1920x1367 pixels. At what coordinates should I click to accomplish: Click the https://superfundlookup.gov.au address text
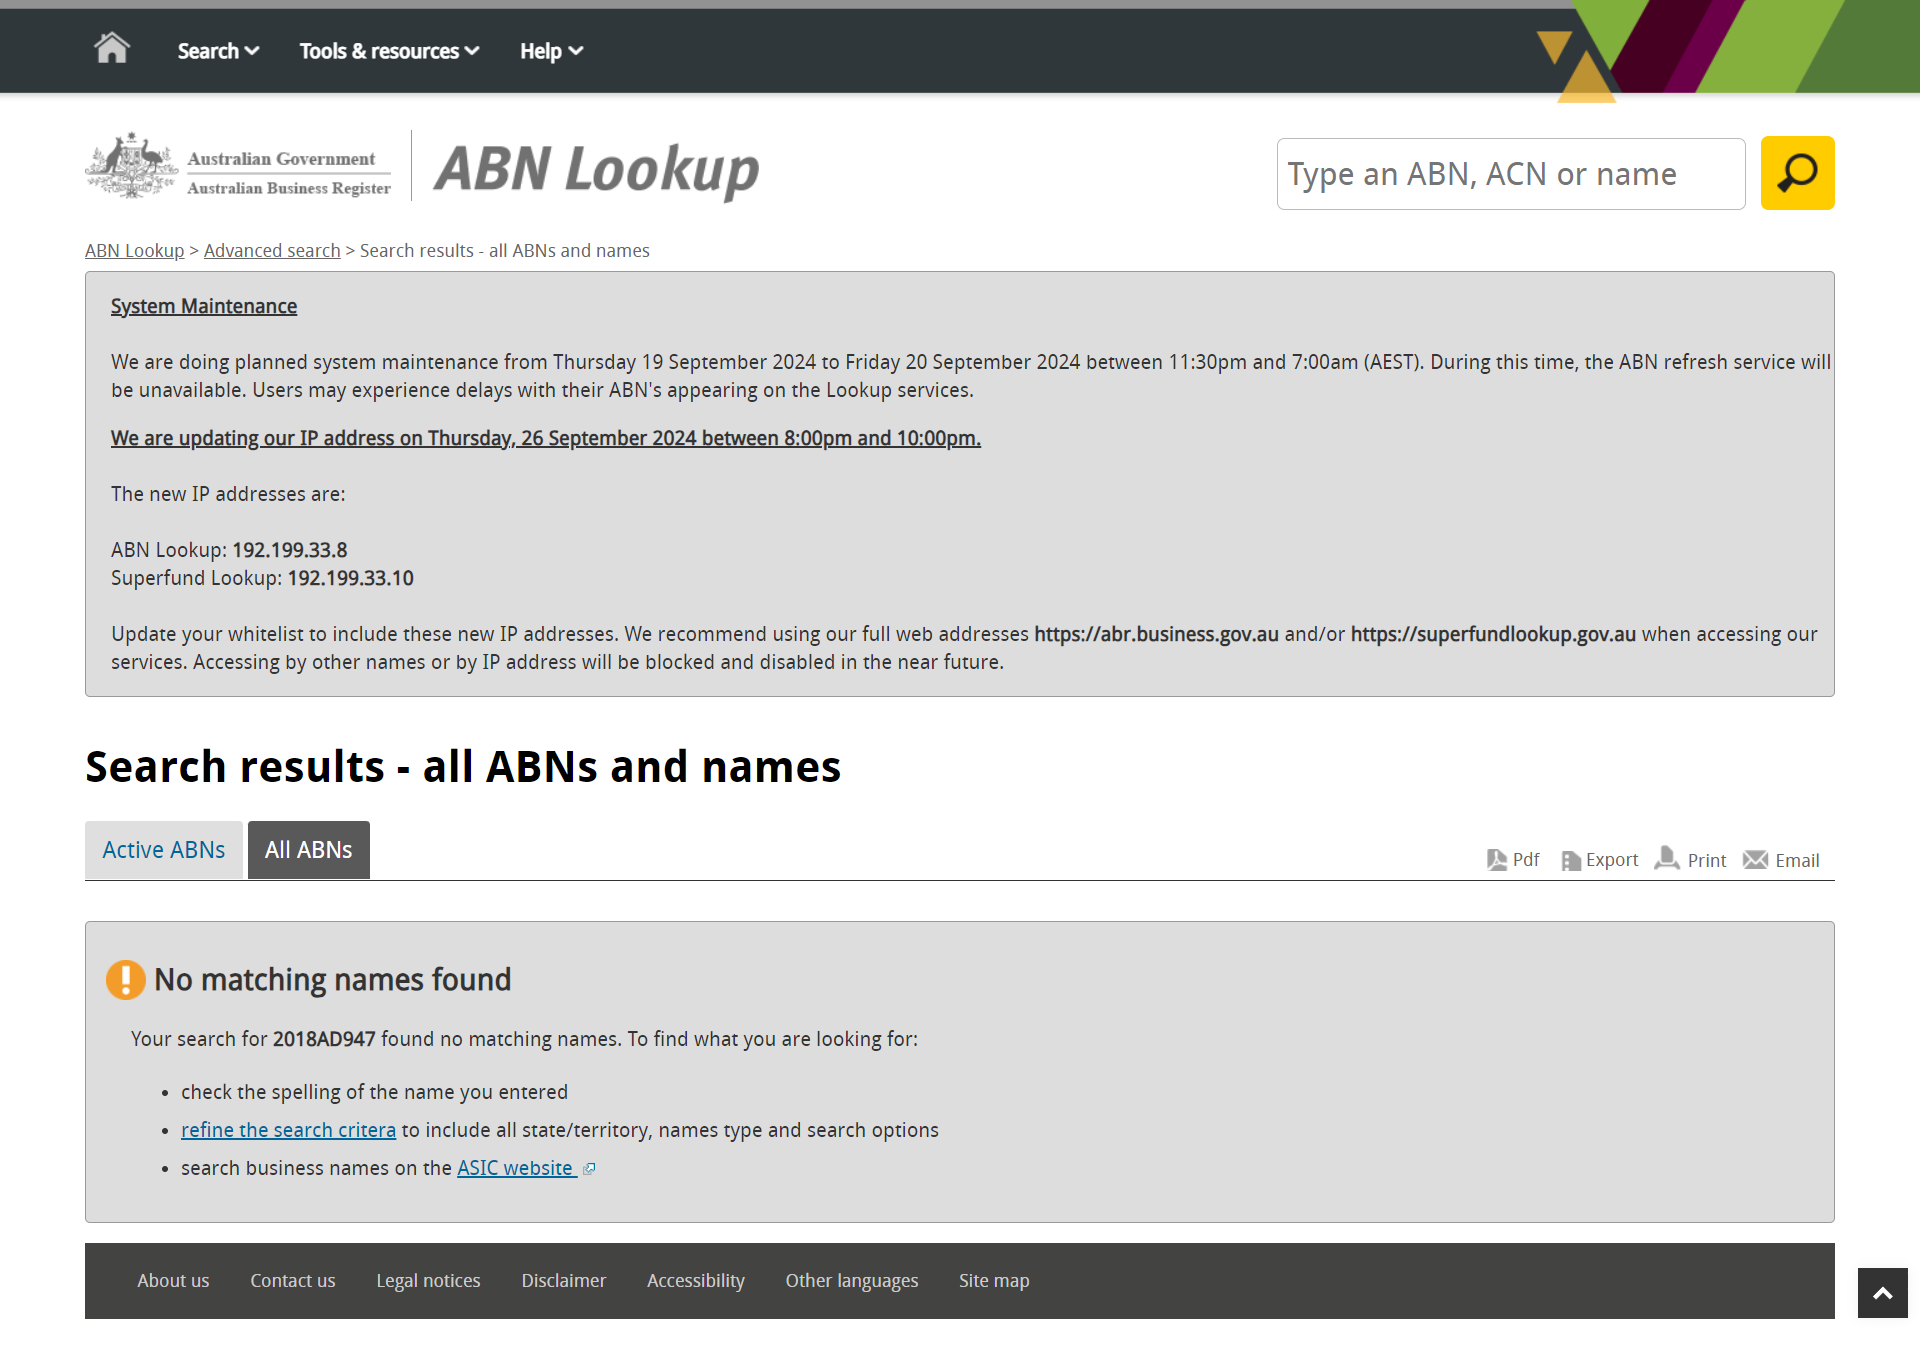1493,634
